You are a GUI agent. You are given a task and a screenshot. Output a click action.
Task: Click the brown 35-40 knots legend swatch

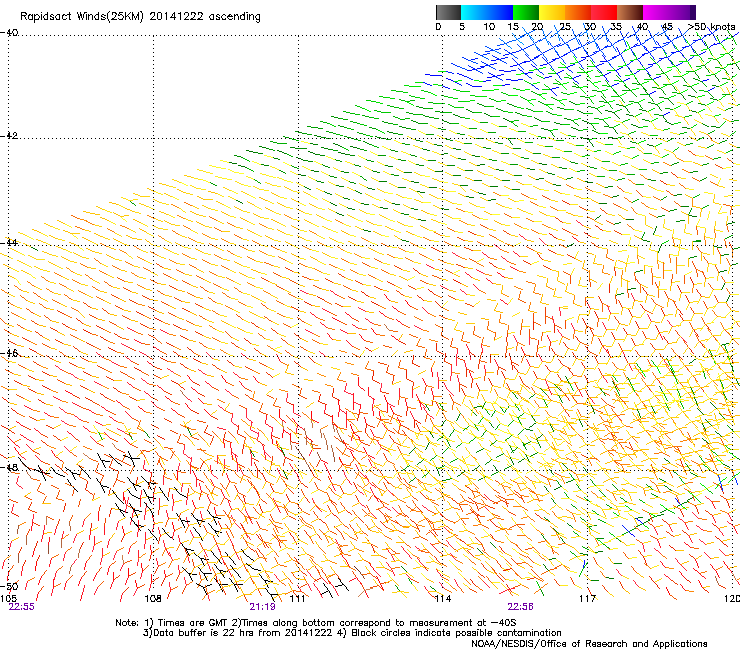tap(630, 12)
